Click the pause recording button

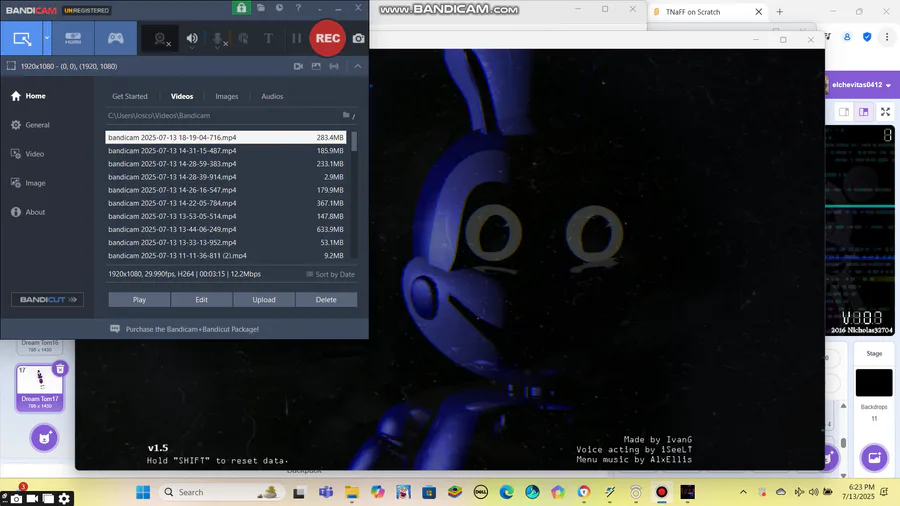pyautogui.click(x=296, y=38)
